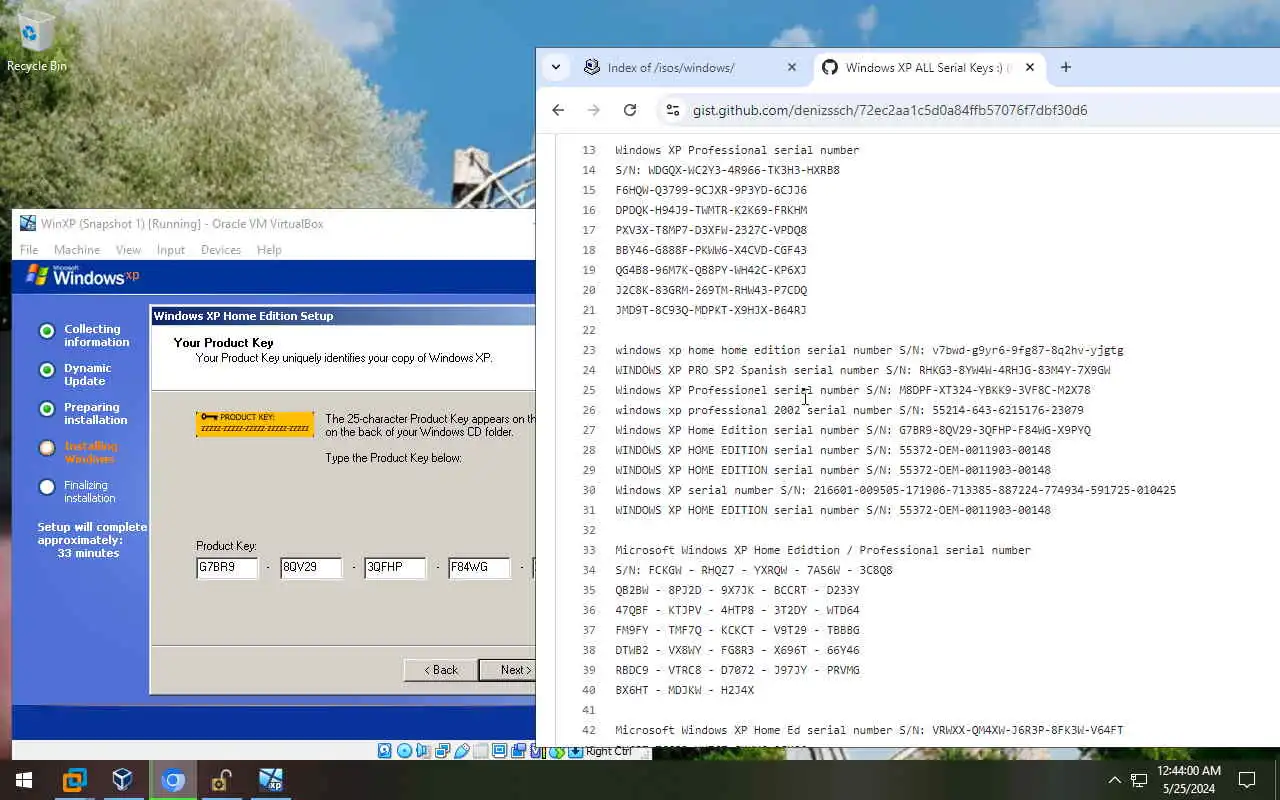
Task: Open Chrome tab search dropdown
Action: (x=556, y=67)
